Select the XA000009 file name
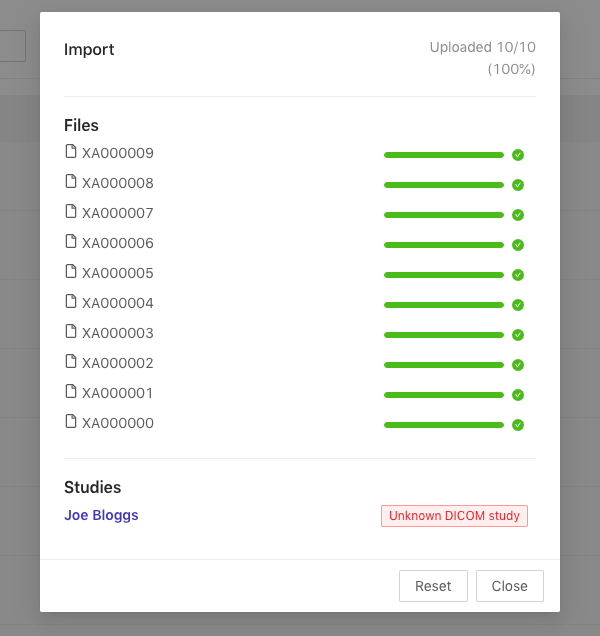The width and height of the screenshot is (600, 636). click(x=118, y=153)
